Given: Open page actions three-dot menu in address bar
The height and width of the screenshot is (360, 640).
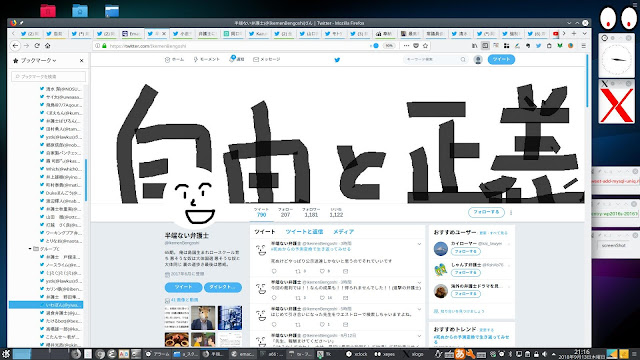Looking at the screenshot, I should click(406, 46).
